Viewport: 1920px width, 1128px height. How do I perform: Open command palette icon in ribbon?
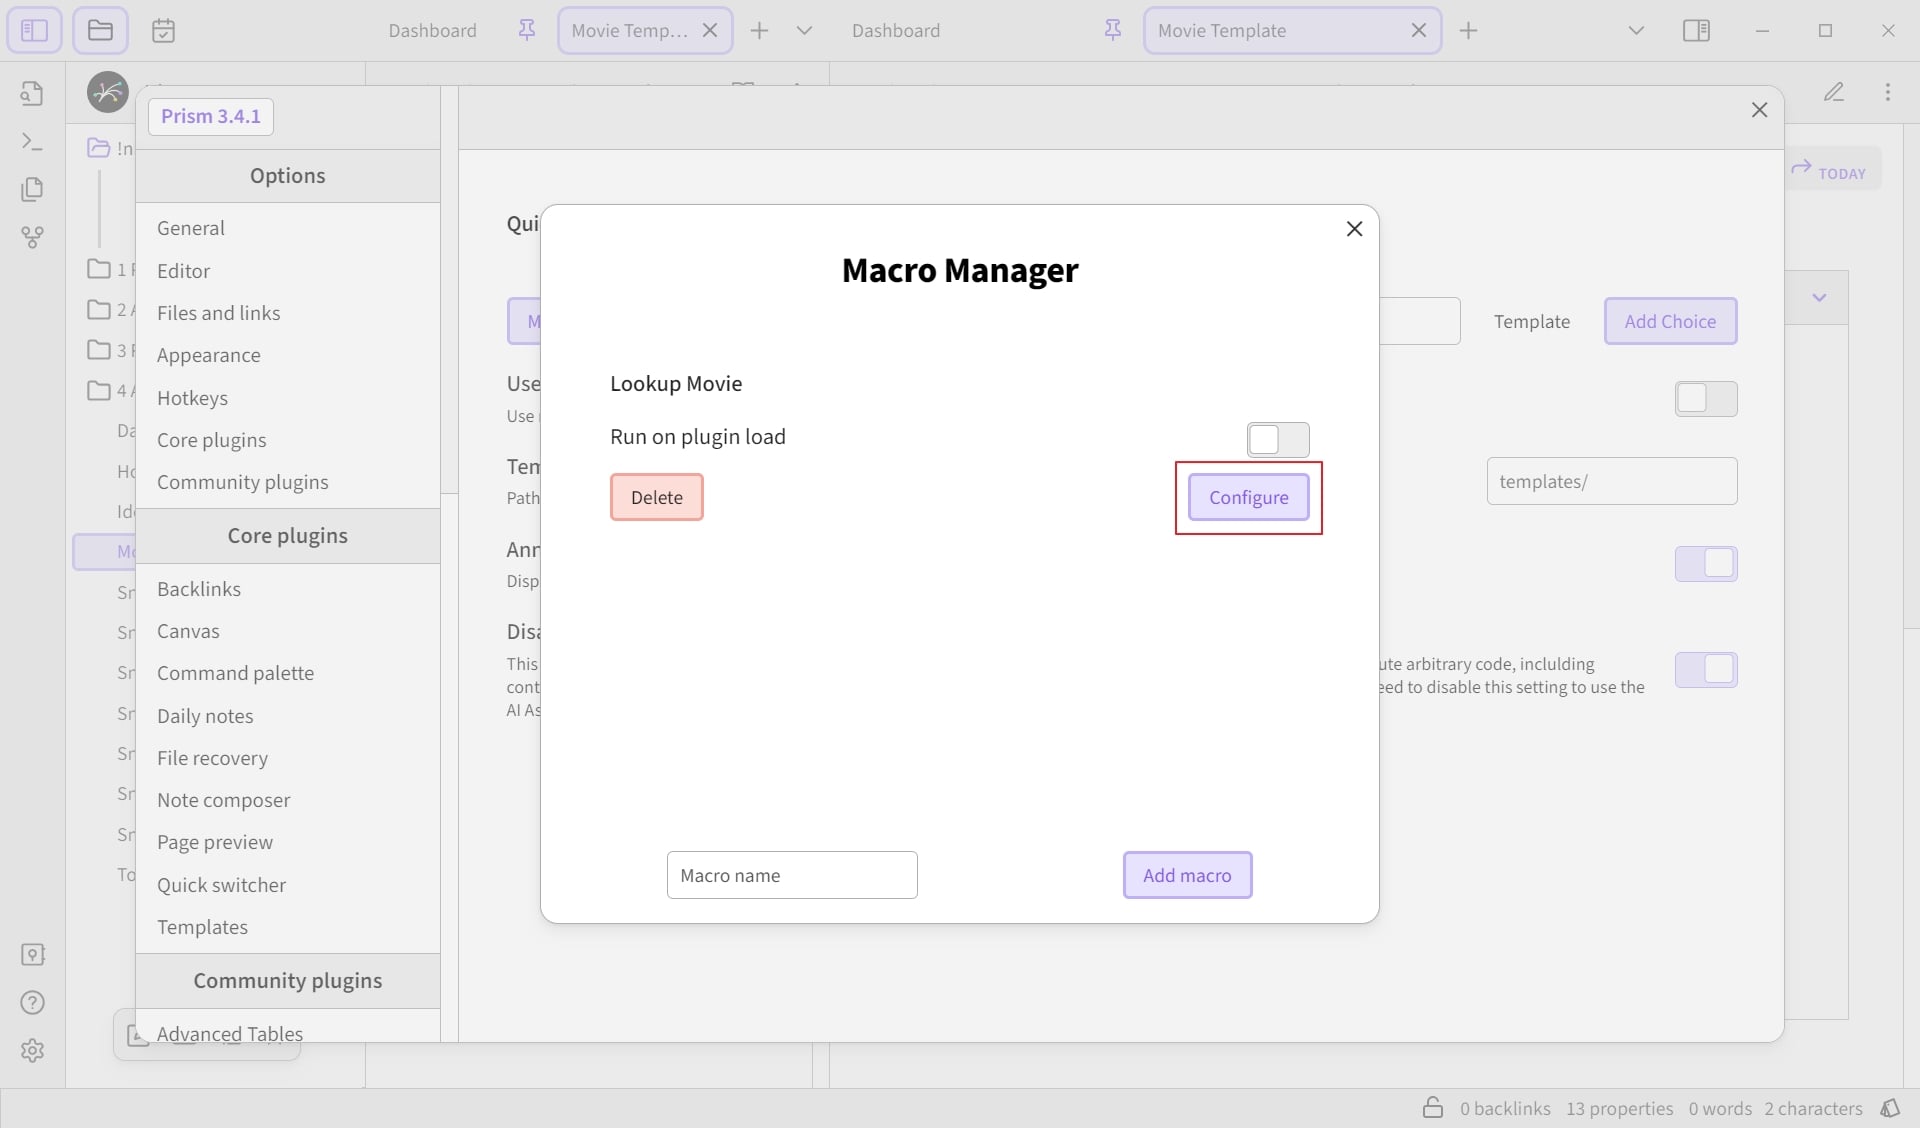click(x=32, y=142)
